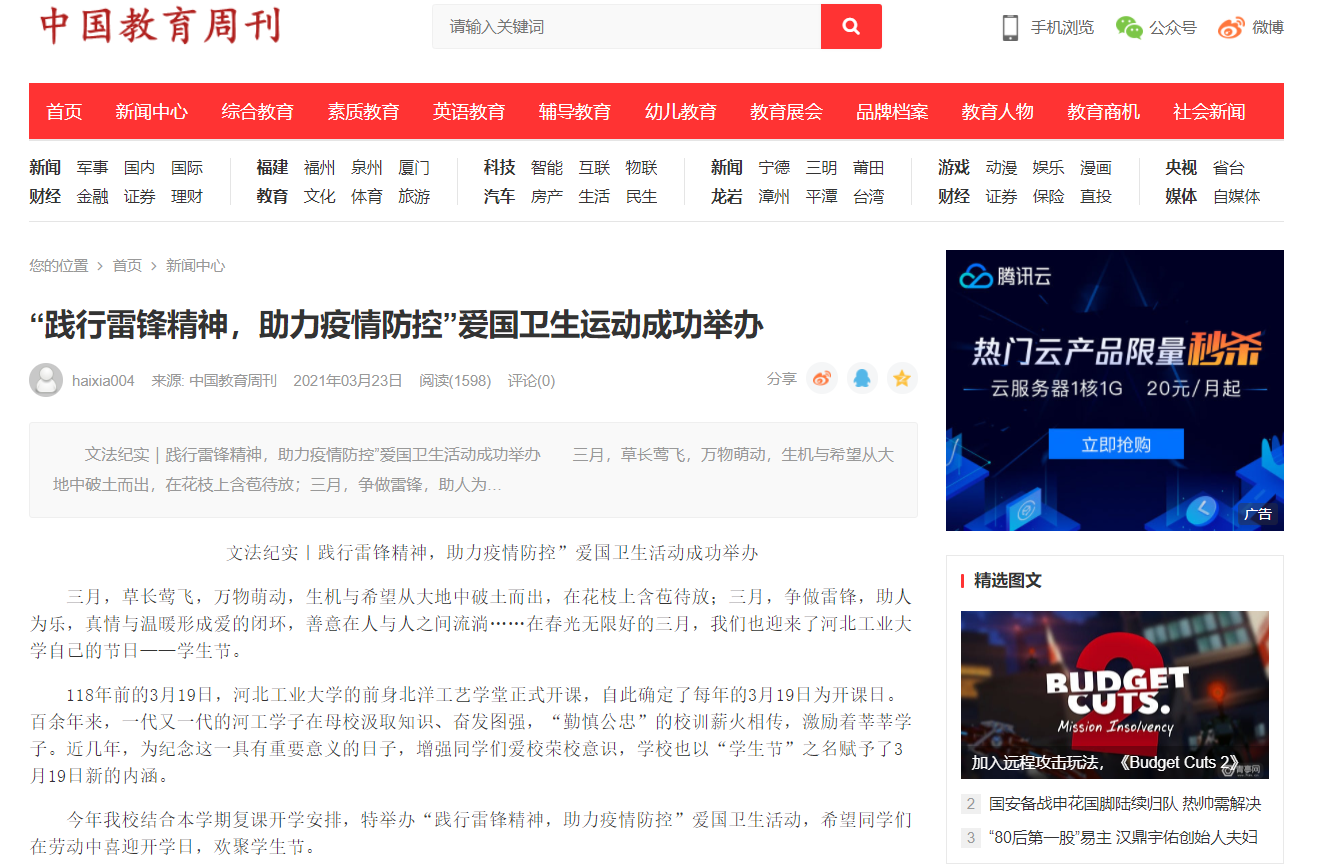Image resolution: width=1326 pixels, height=865 pixels.
Task: Click the keyword search input field
Action: pyautogui.click(x=626, y=27)
